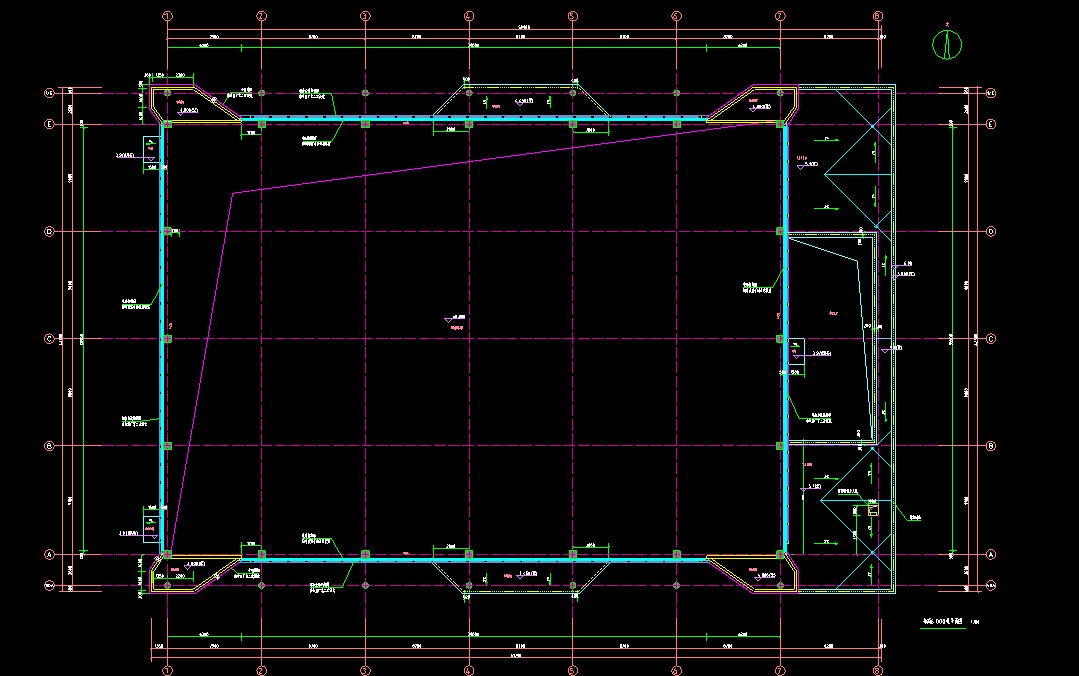Click the green column at axes 4 and E
This screenshot has width=1079, height=676.
tap(469, 124)
